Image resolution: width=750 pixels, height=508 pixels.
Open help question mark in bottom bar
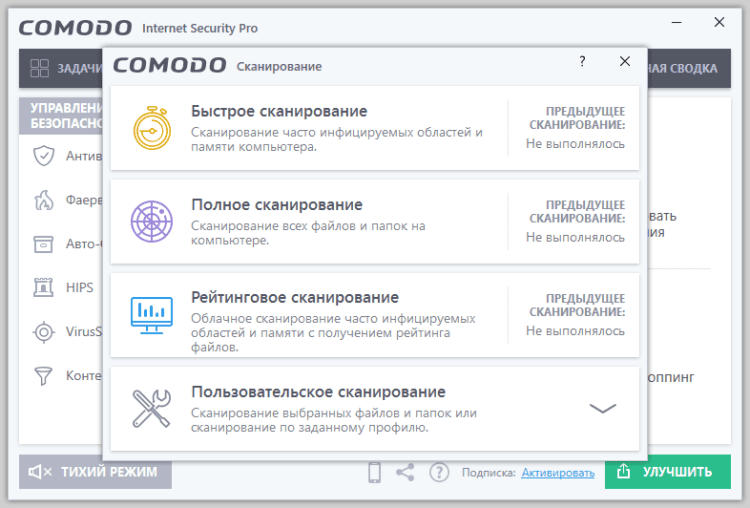tap(439, 473)
